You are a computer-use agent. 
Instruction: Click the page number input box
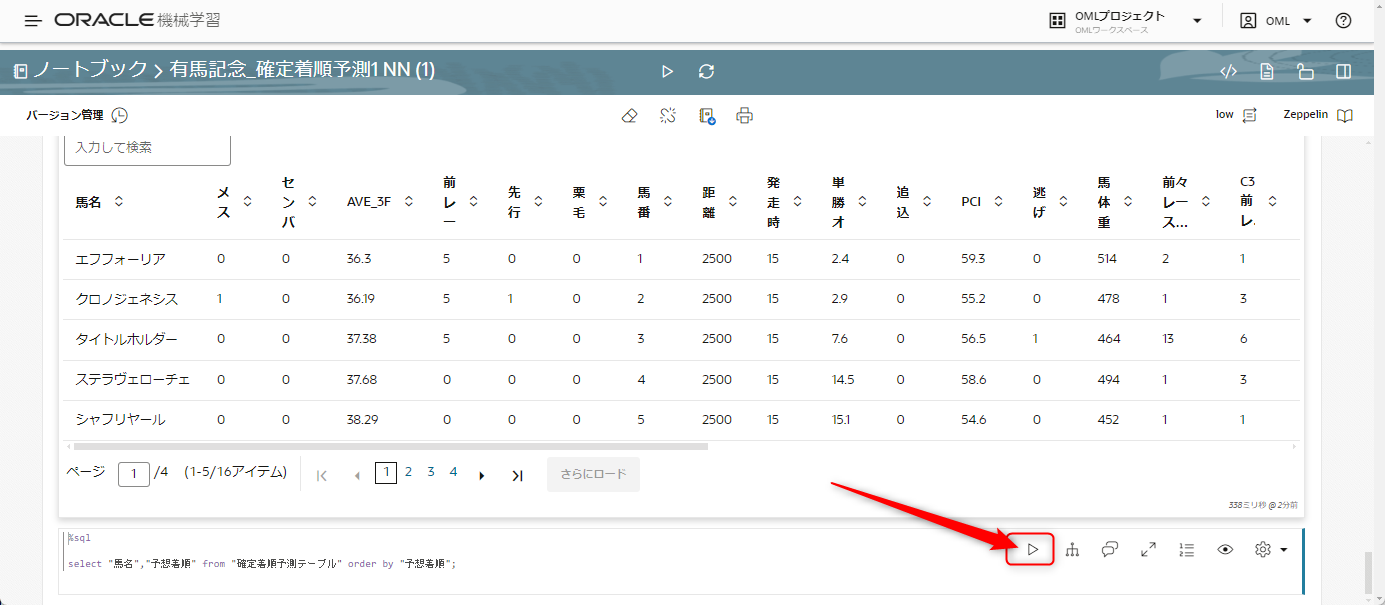pos(134,473)
